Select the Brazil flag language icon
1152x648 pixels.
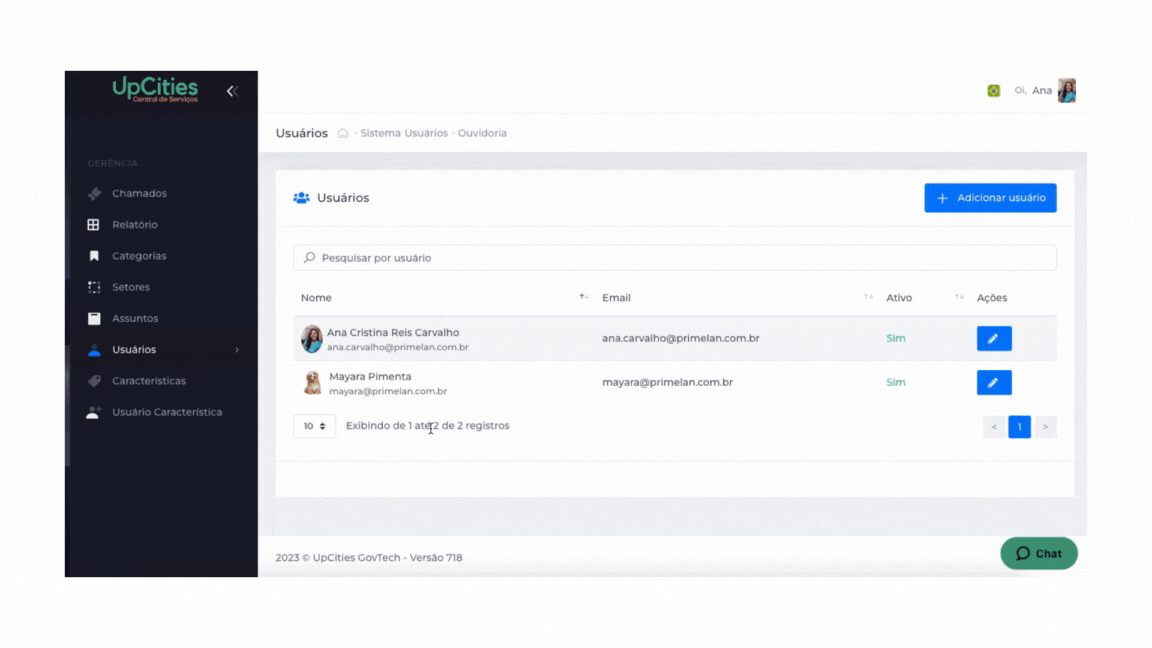point(993,90)
